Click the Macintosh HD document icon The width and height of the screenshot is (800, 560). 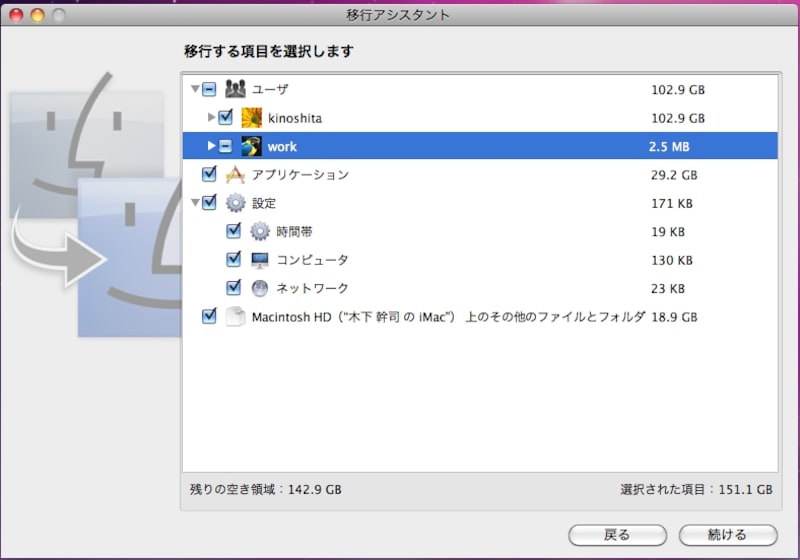pos(235,317)
